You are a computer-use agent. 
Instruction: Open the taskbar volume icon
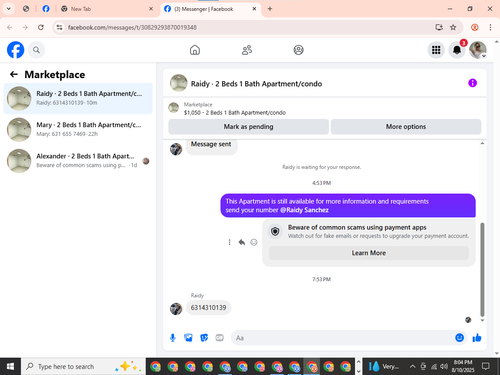pyautogui.click(x=444, y=366)
